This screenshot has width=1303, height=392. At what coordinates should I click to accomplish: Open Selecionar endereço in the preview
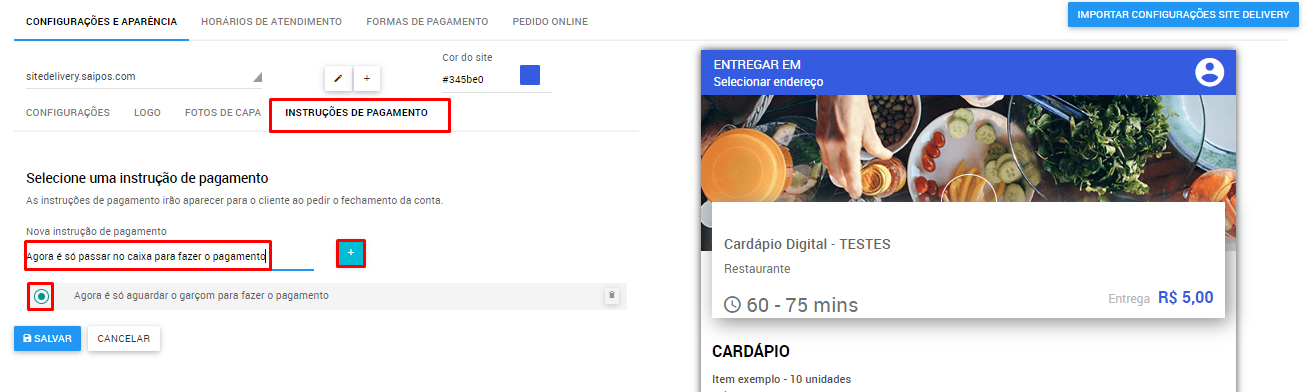click(769, 81)
